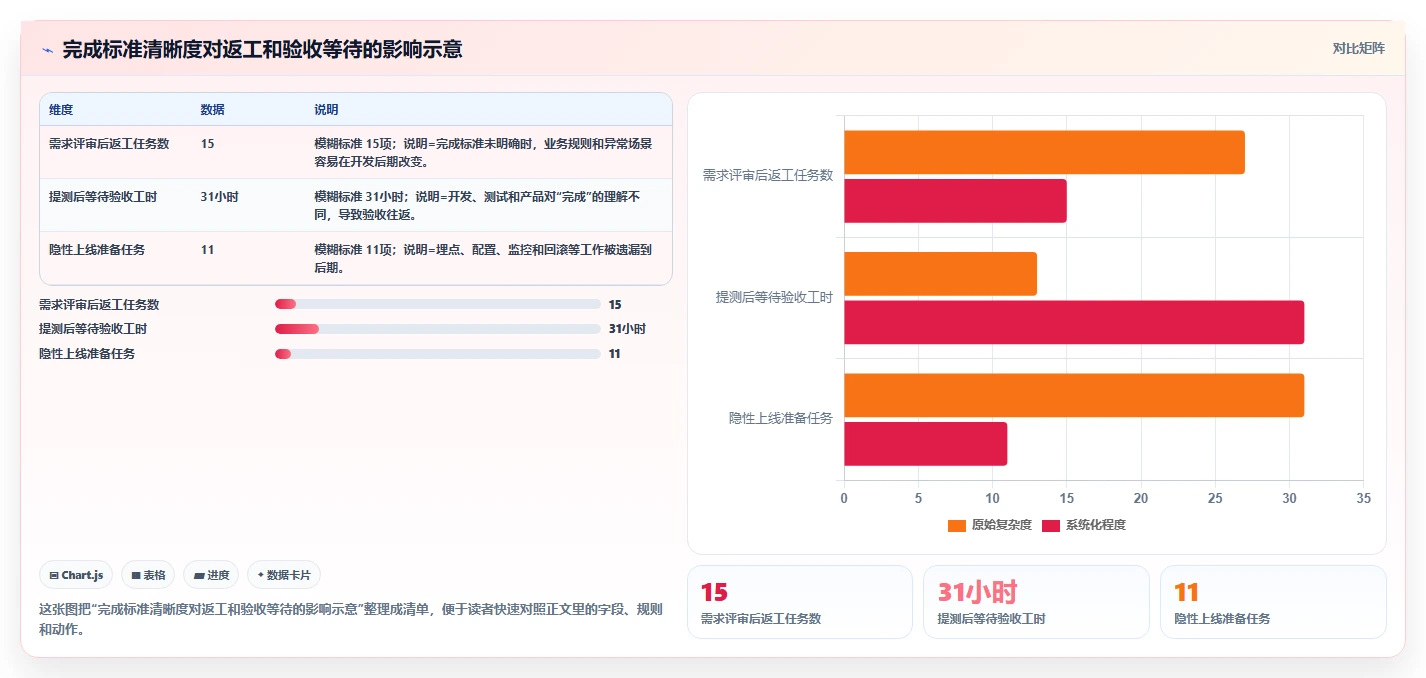The image size is (1426, 678).
Task: Click the orange bar for 隐性上线准备任务
Action: point(1074,395)
